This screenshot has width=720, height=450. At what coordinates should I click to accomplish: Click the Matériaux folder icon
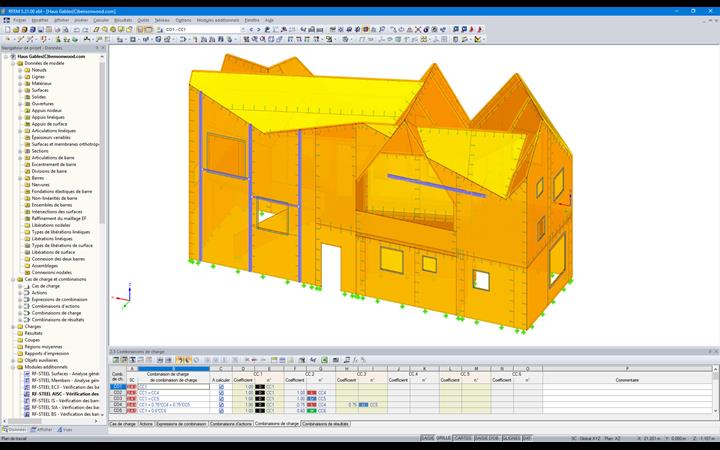(x=27, y=84)
